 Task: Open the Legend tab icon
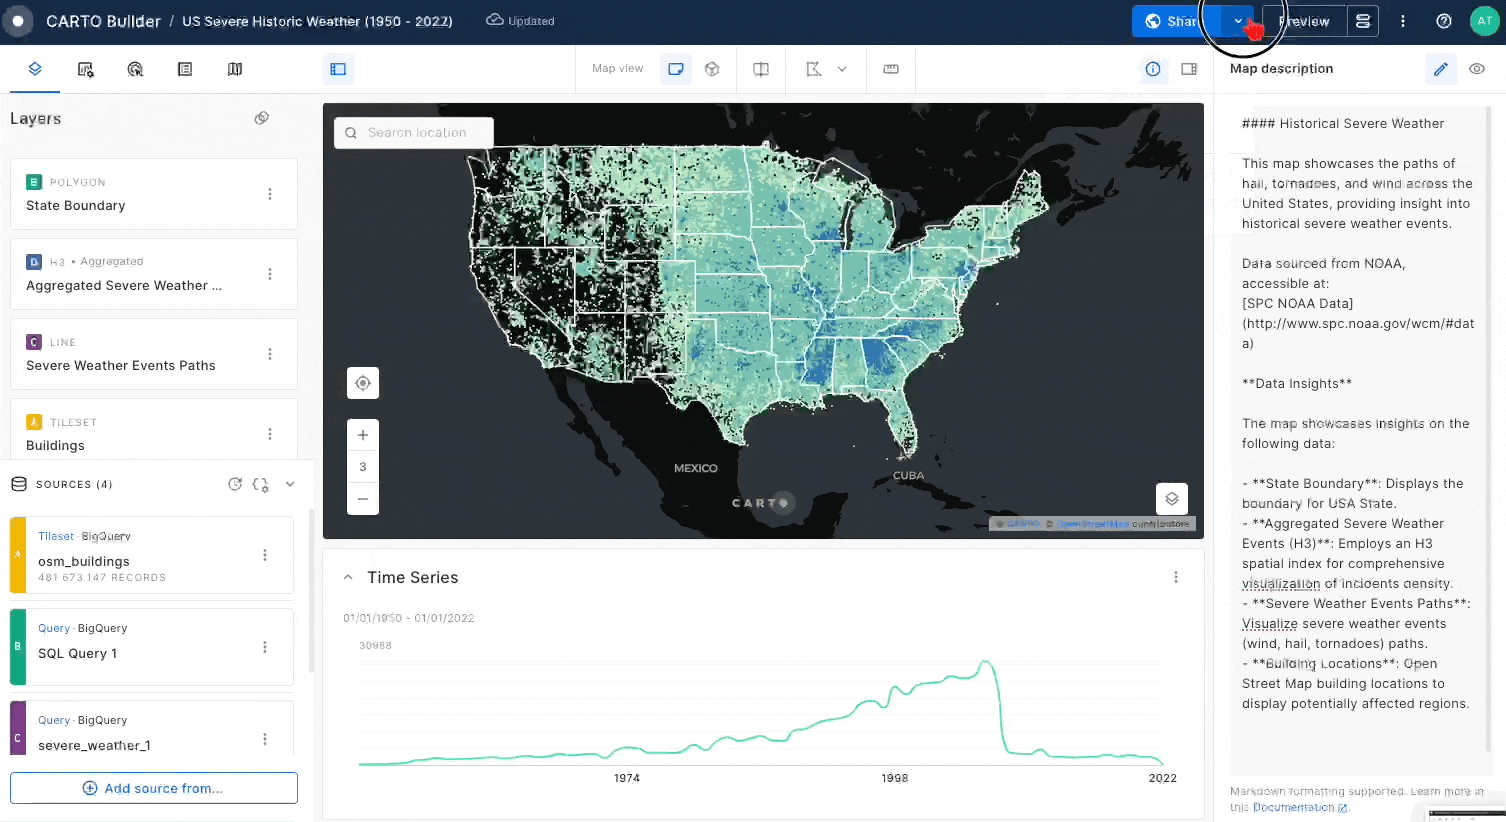point(185,69)
